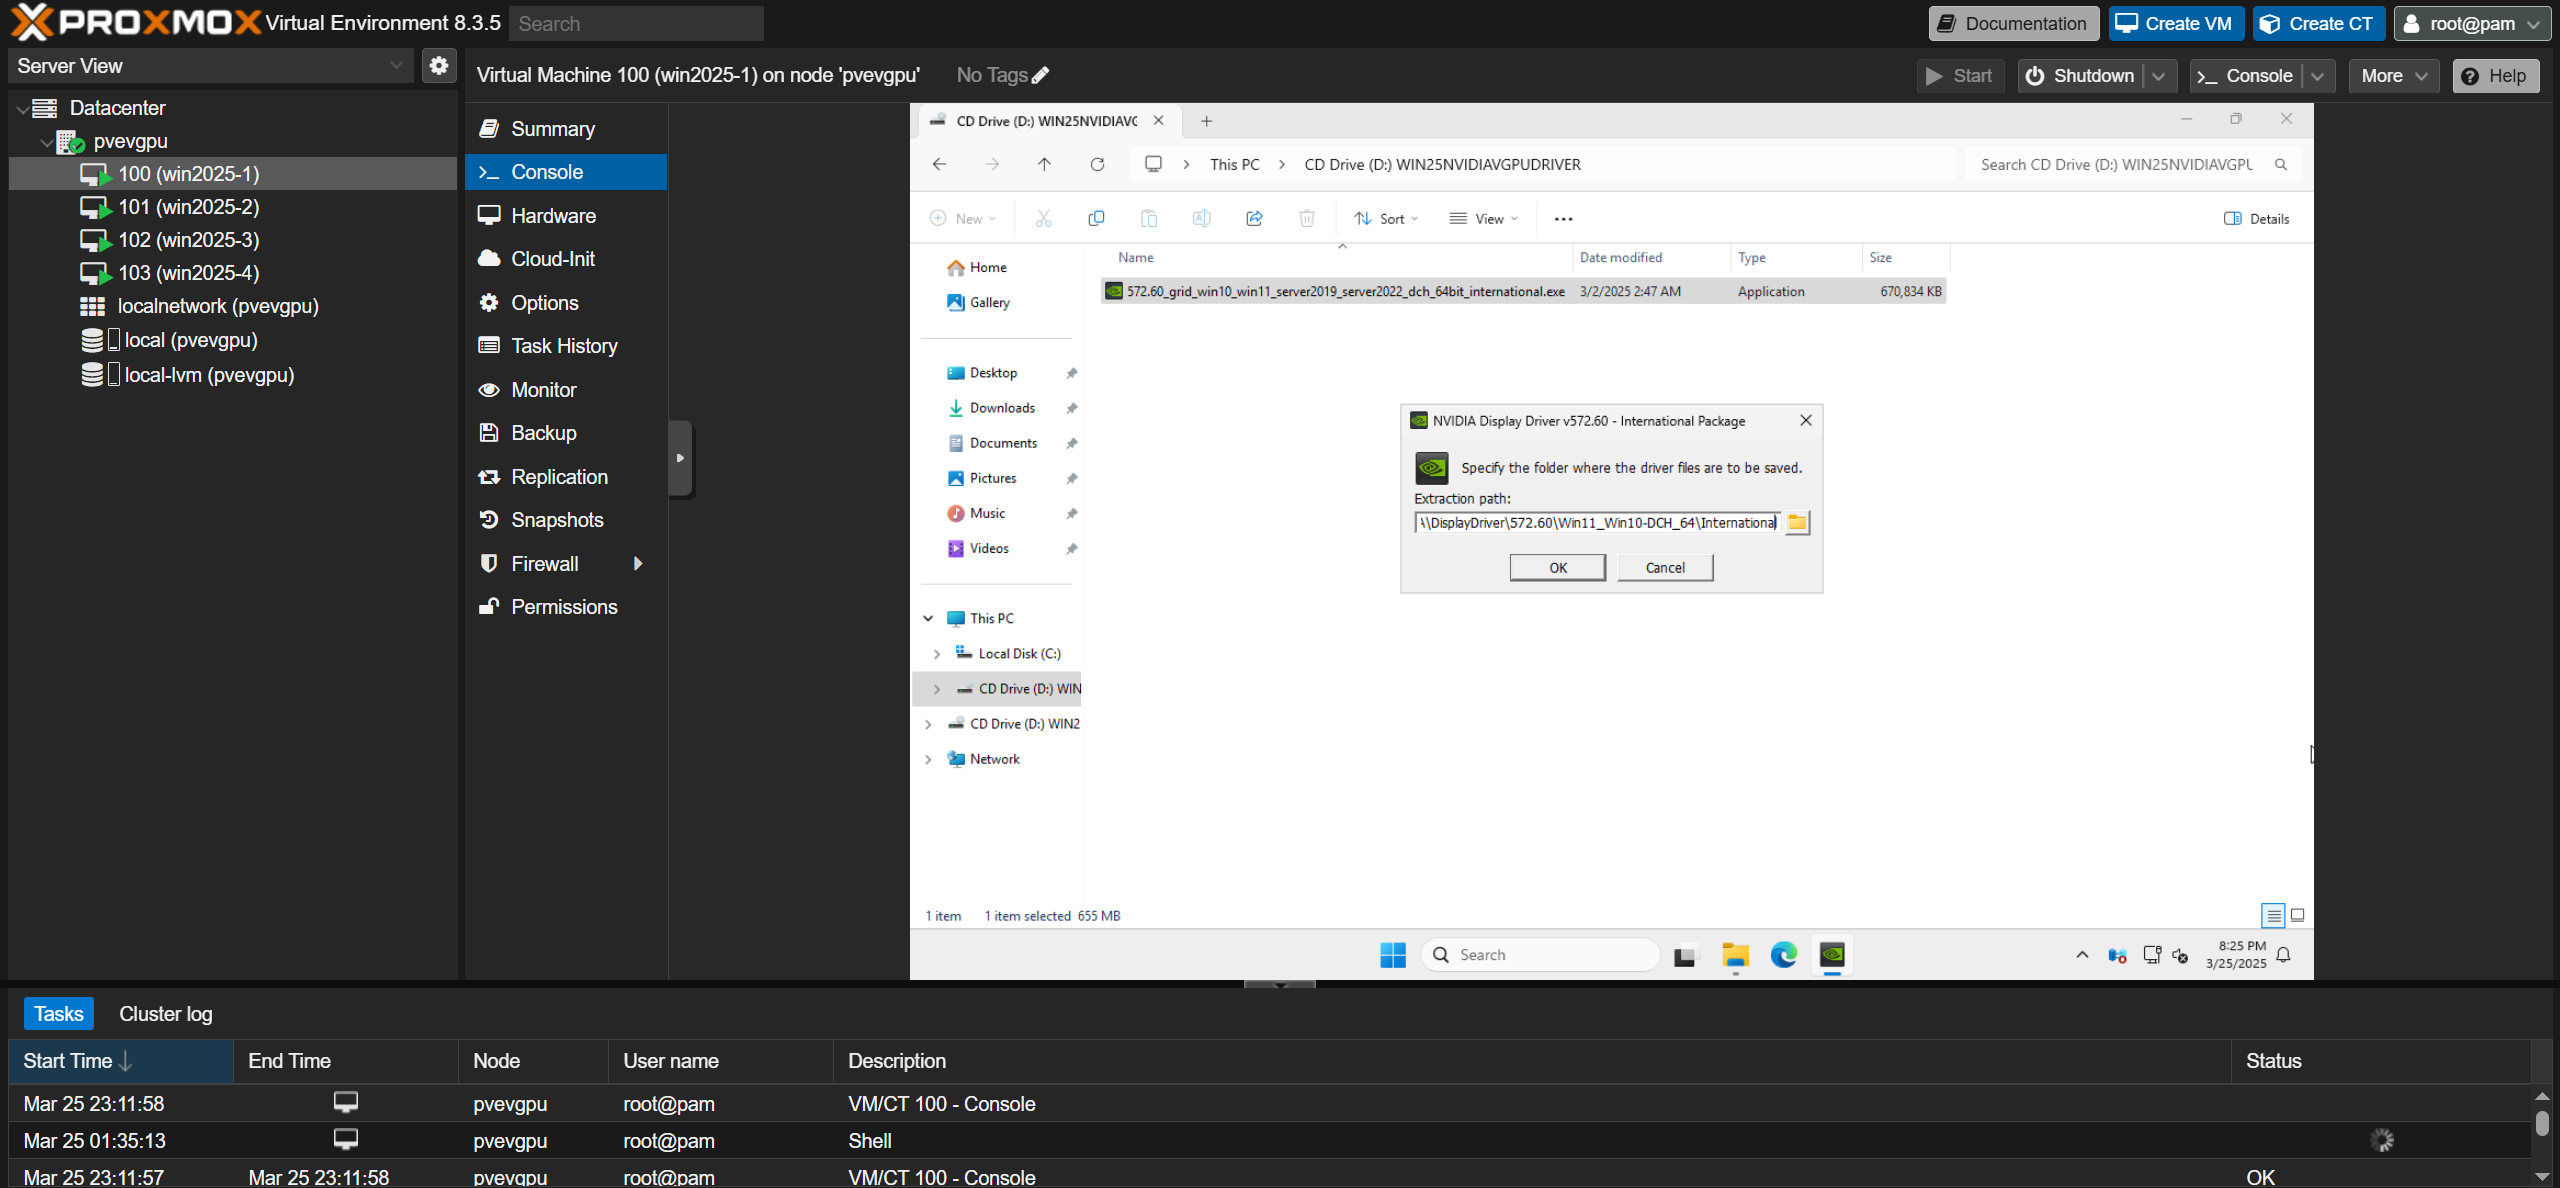Open the View dropdown in Explorer
Viewport: 2560px width, 1188px height.
tap(1484, 219)
